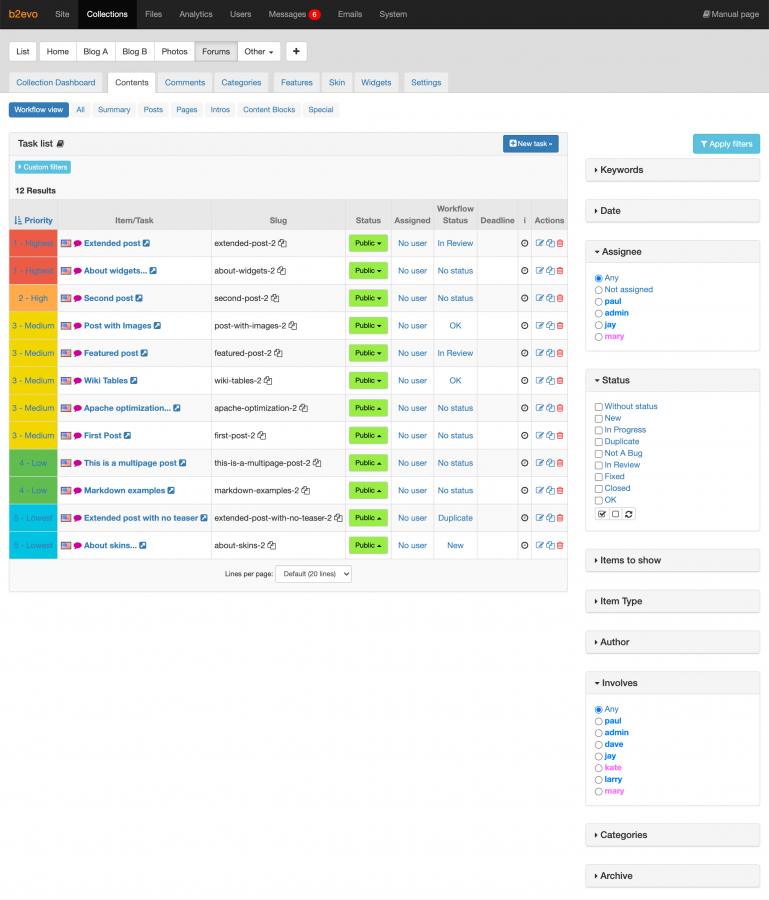Open Public status dropdown for First Post
769x900 pixels.
tap(368, 436)
